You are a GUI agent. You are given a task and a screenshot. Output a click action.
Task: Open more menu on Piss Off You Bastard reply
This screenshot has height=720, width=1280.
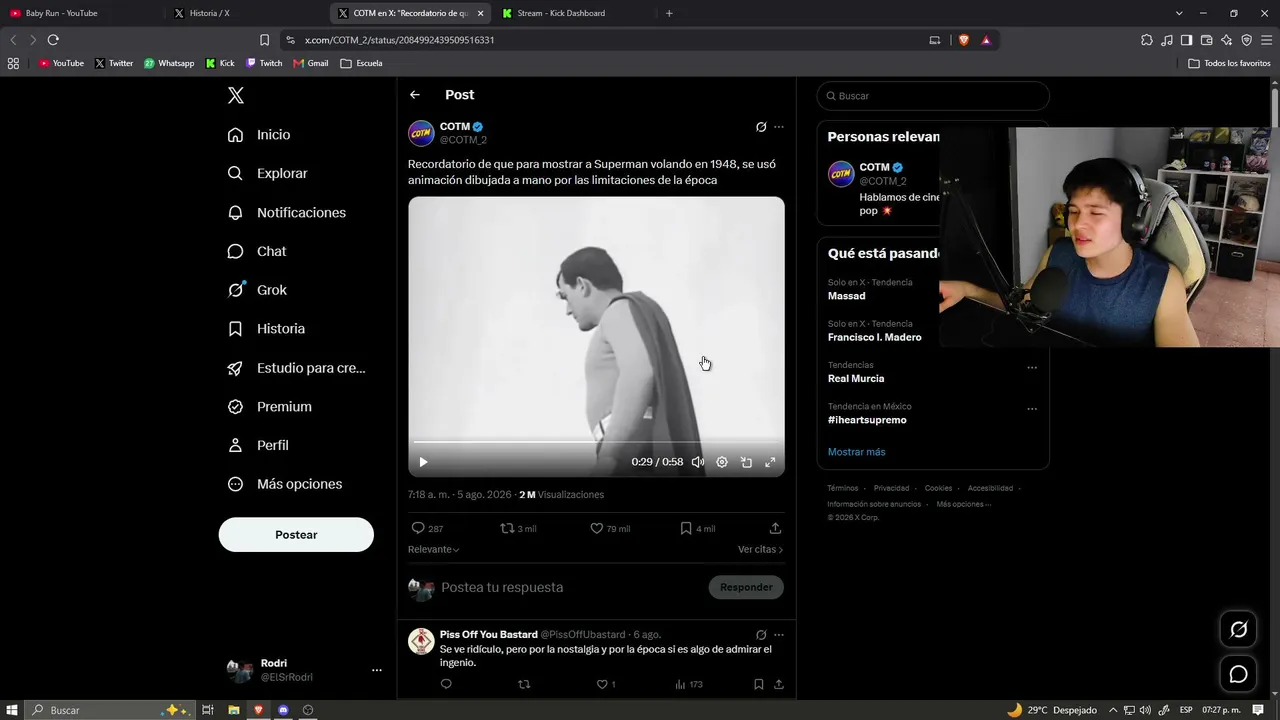pos(779,635)
